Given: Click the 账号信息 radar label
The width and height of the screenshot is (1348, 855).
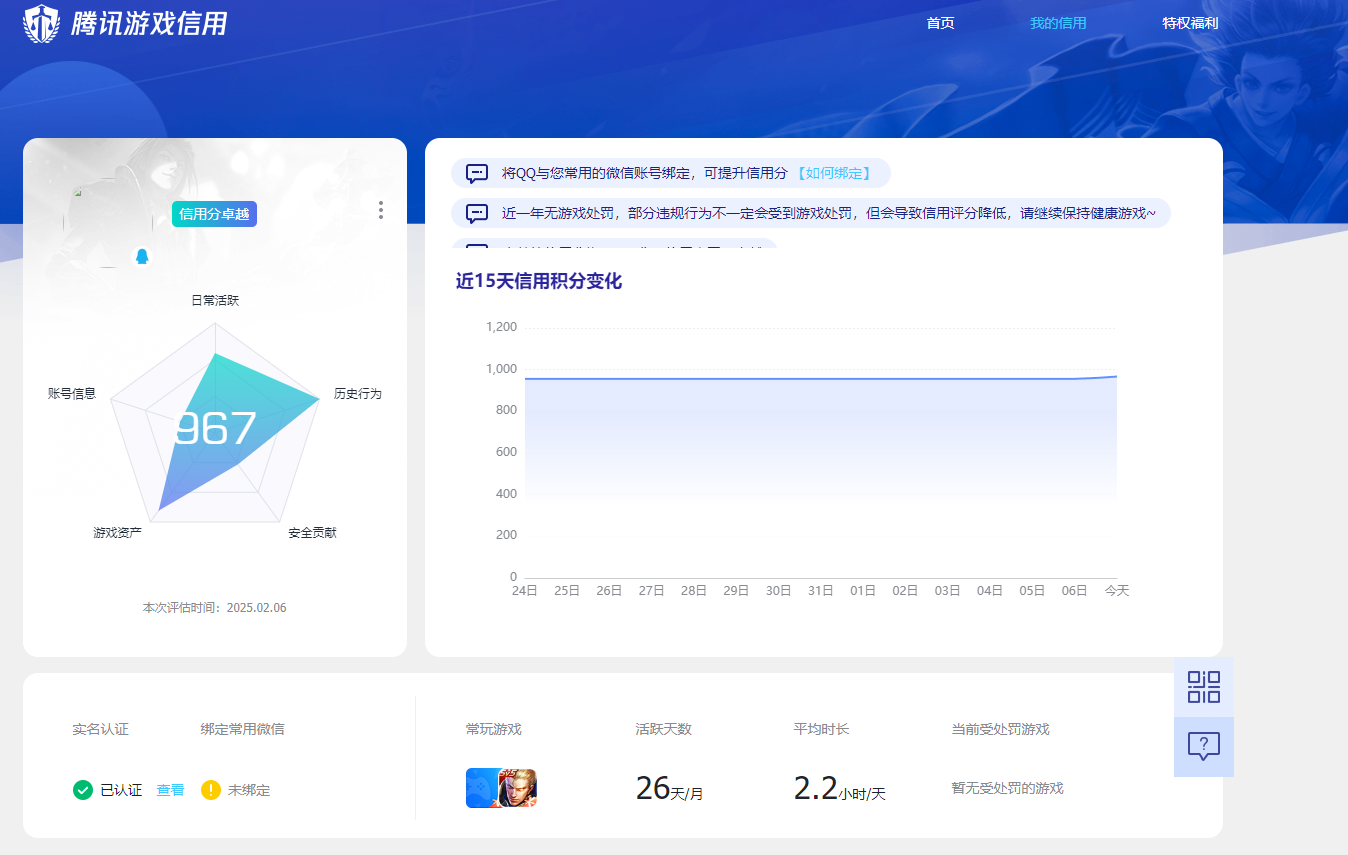Looking at the screenshot, I should 72,394.
